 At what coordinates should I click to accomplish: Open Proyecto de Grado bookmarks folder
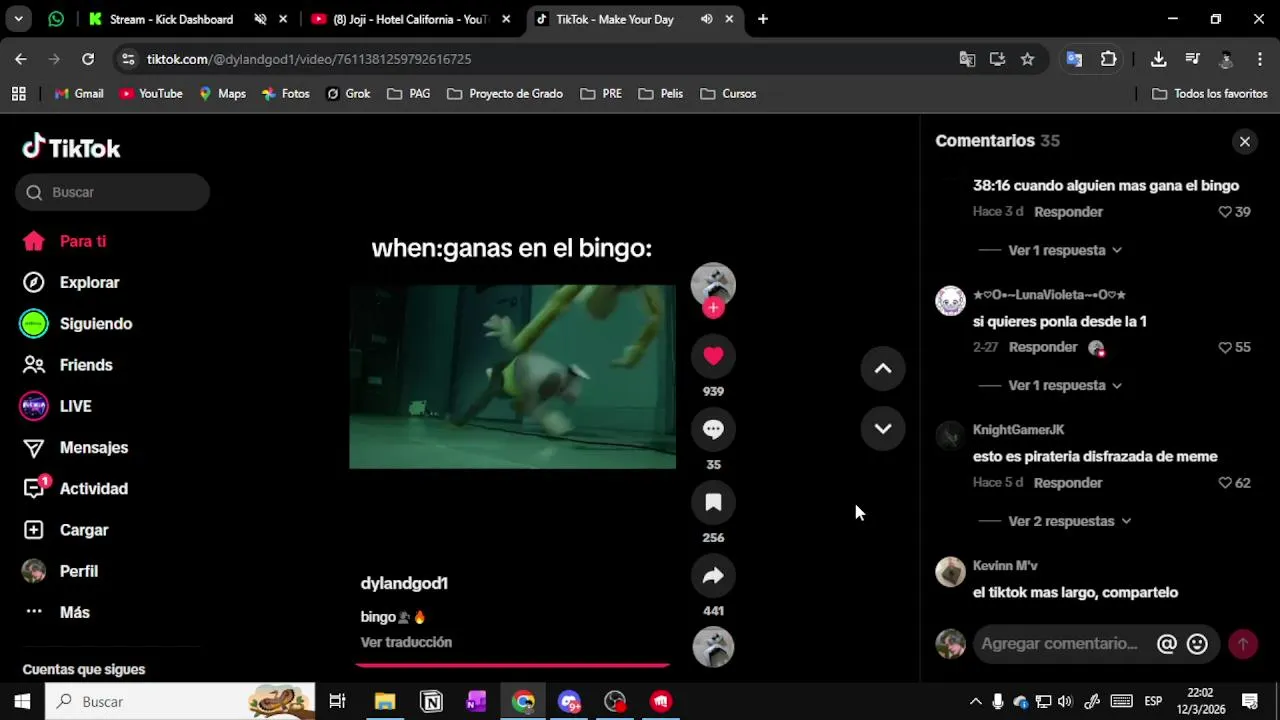(505, 93)
